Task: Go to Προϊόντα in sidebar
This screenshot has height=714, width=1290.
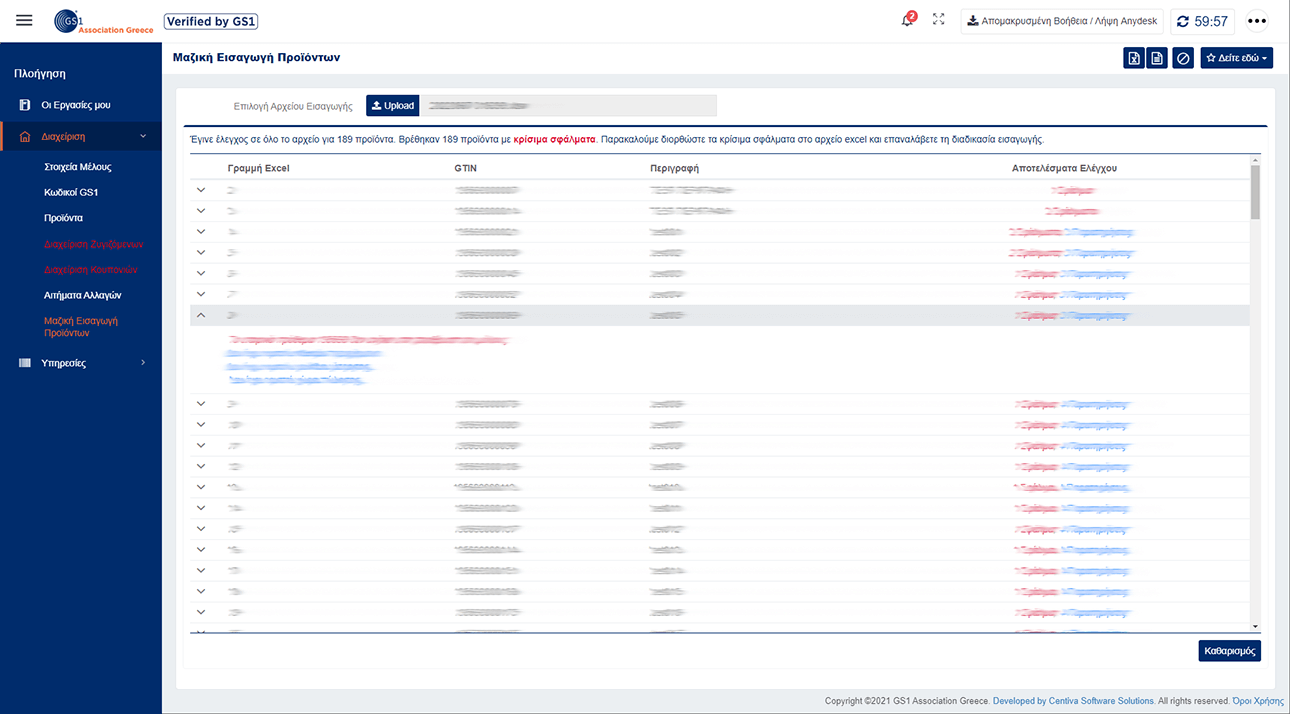Action: pos(63,218)
